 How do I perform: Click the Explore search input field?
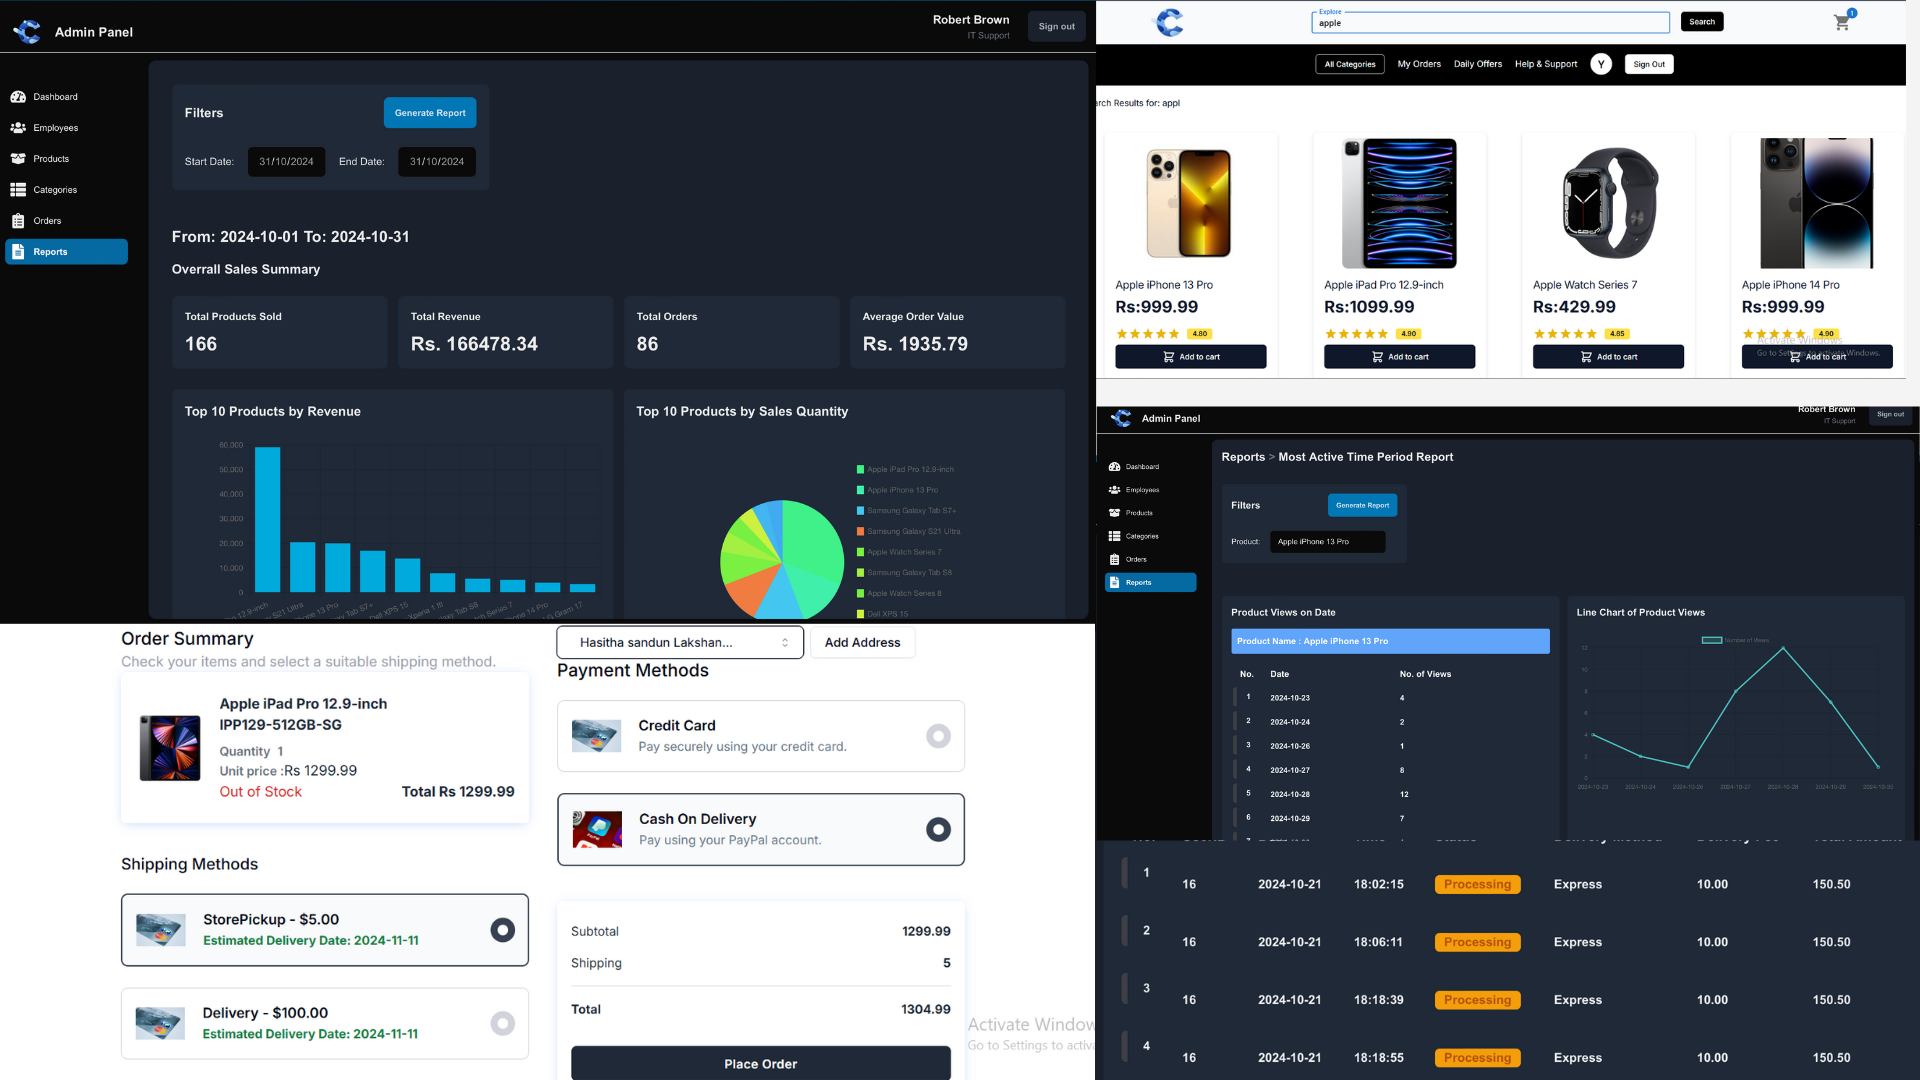pos(1490,23)
